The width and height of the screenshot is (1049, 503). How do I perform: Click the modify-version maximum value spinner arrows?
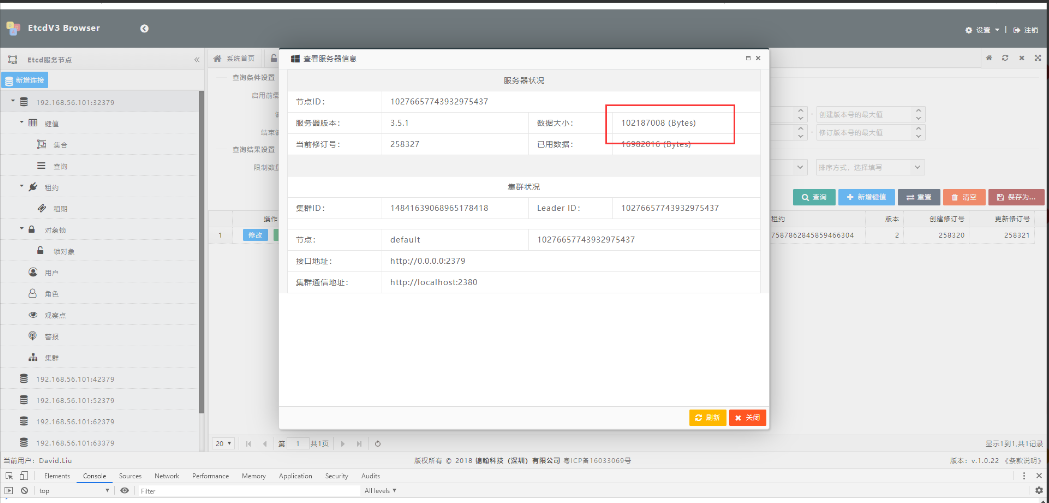pyautogui.click(x=919, y=132)
